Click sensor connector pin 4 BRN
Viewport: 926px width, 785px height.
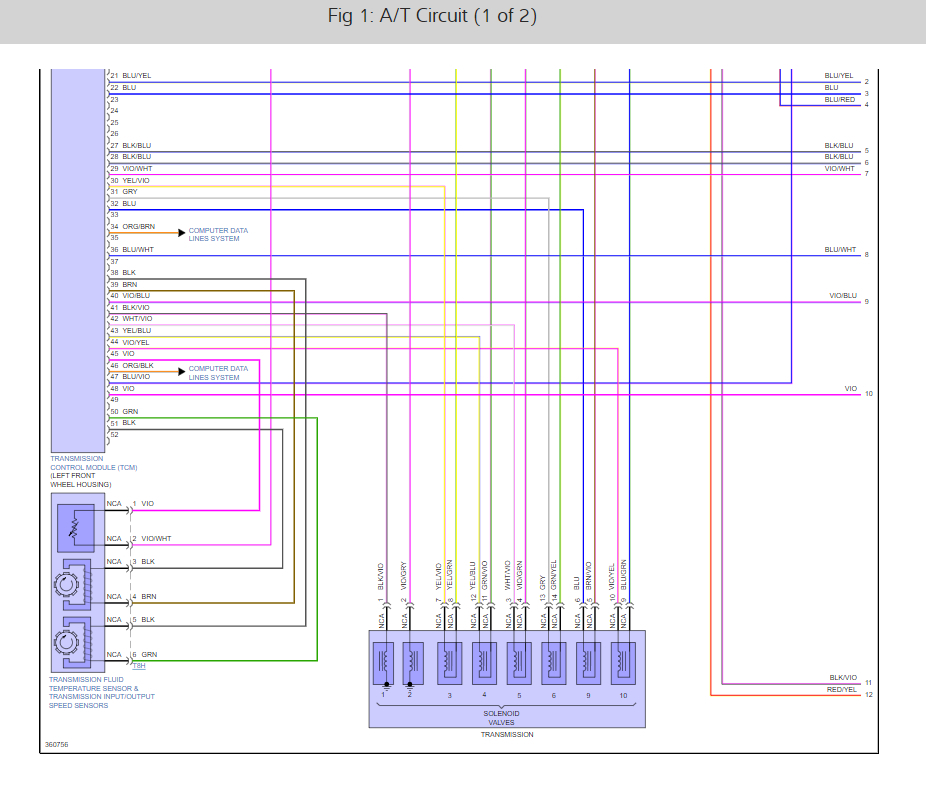tap(145, 597)
